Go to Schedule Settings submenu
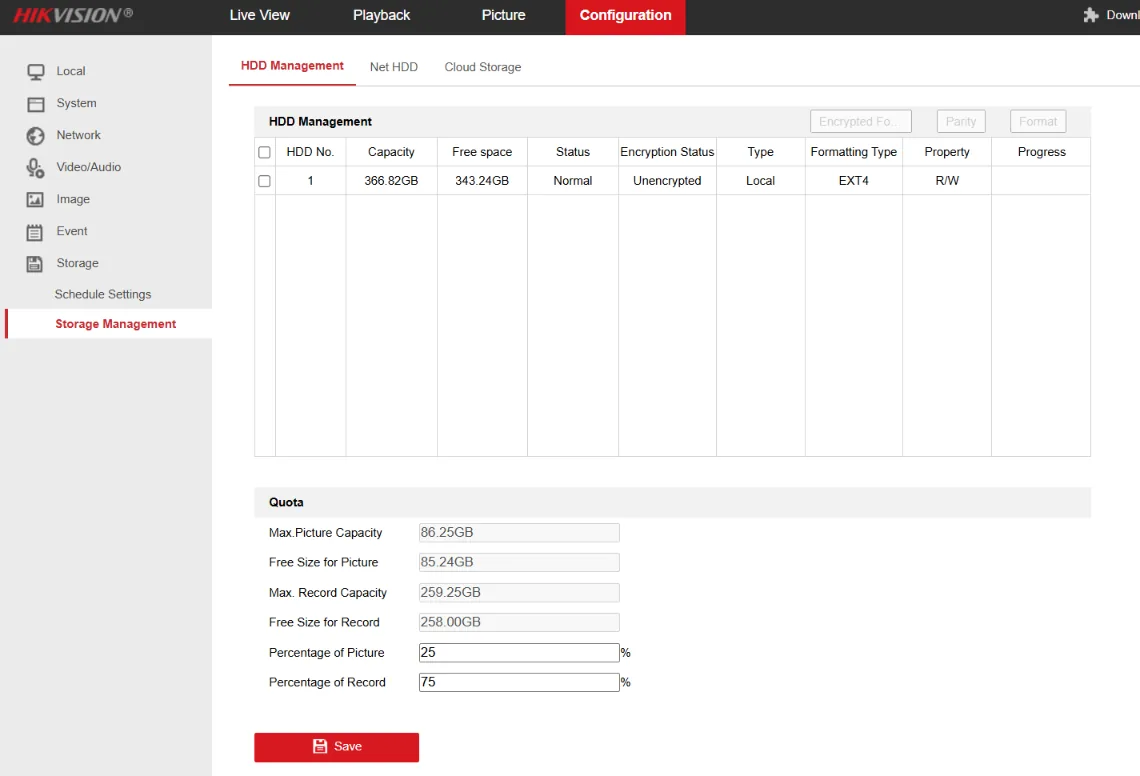Image resolution: width=1140 pixels, height=776 pixels. coord(103,295)
